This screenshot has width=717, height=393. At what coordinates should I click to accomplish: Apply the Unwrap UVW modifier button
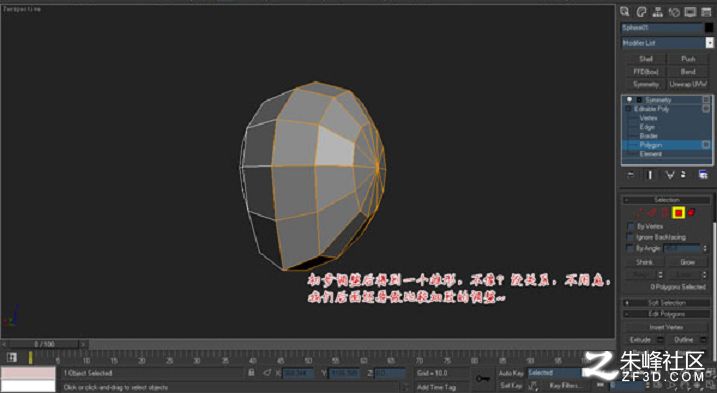click(688, 84)
